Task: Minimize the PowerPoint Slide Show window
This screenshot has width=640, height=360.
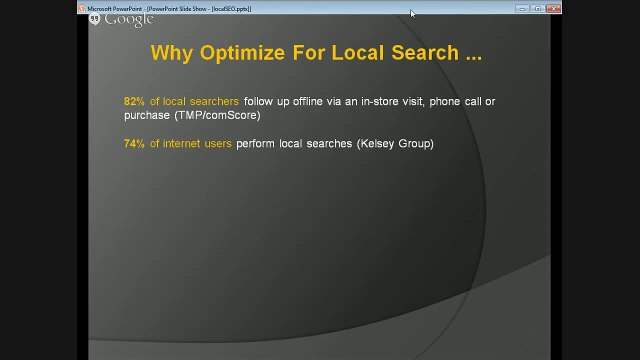Action: (x=522, y=9)
